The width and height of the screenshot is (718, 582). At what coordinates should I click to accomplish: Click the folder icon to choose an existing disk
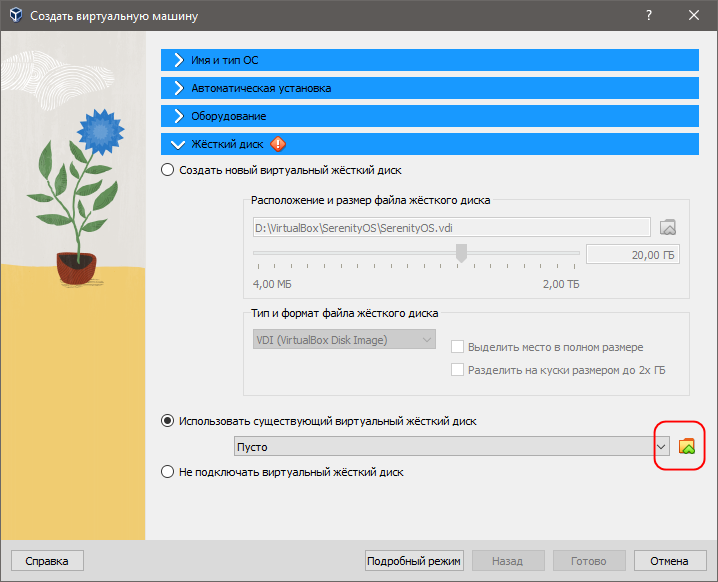coord(686,446)
